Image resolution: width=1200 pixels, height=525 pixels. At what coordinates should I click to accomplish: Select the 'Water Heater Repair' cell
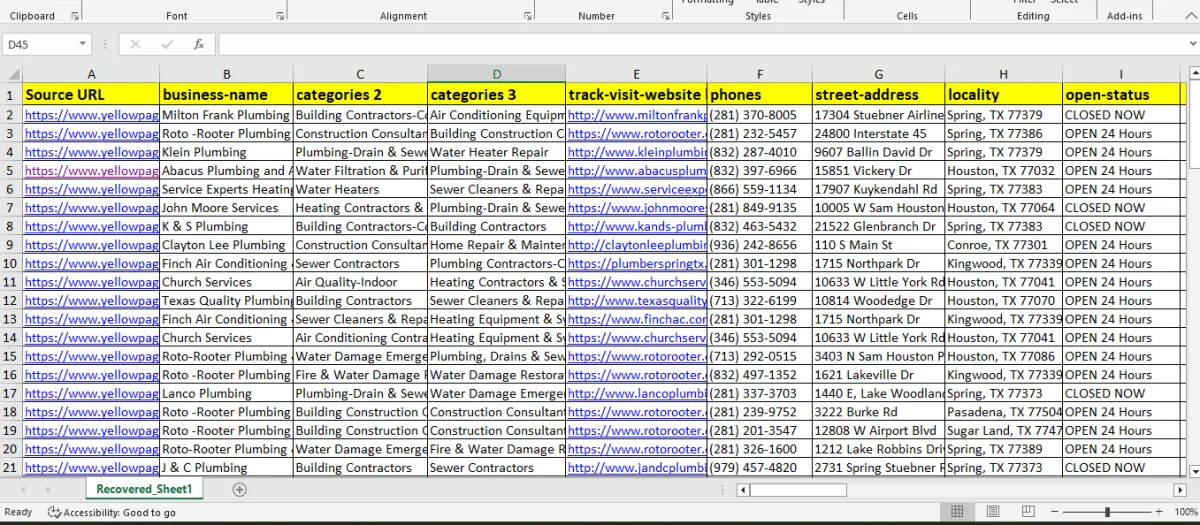[x=496, y=152]
